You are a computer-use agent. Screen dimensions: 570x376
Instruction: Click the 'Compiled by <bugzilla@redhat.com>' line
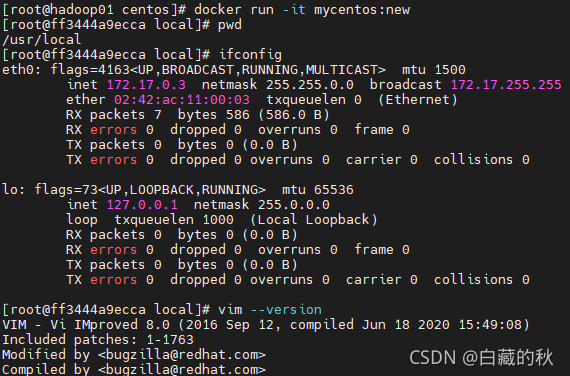[x=134, y=369]
